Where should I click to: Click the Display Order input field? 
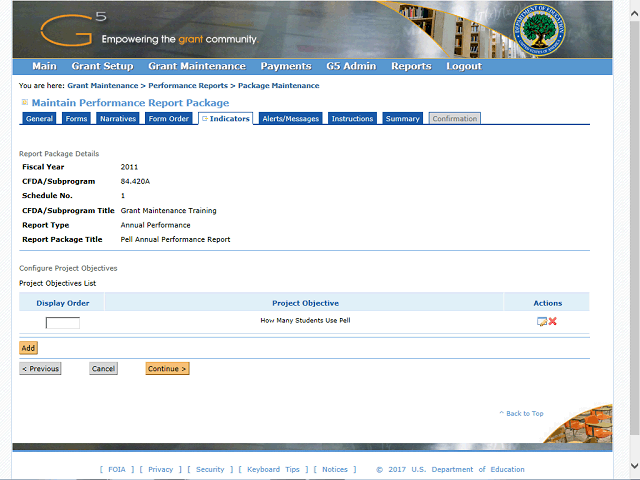coord(63,323)
